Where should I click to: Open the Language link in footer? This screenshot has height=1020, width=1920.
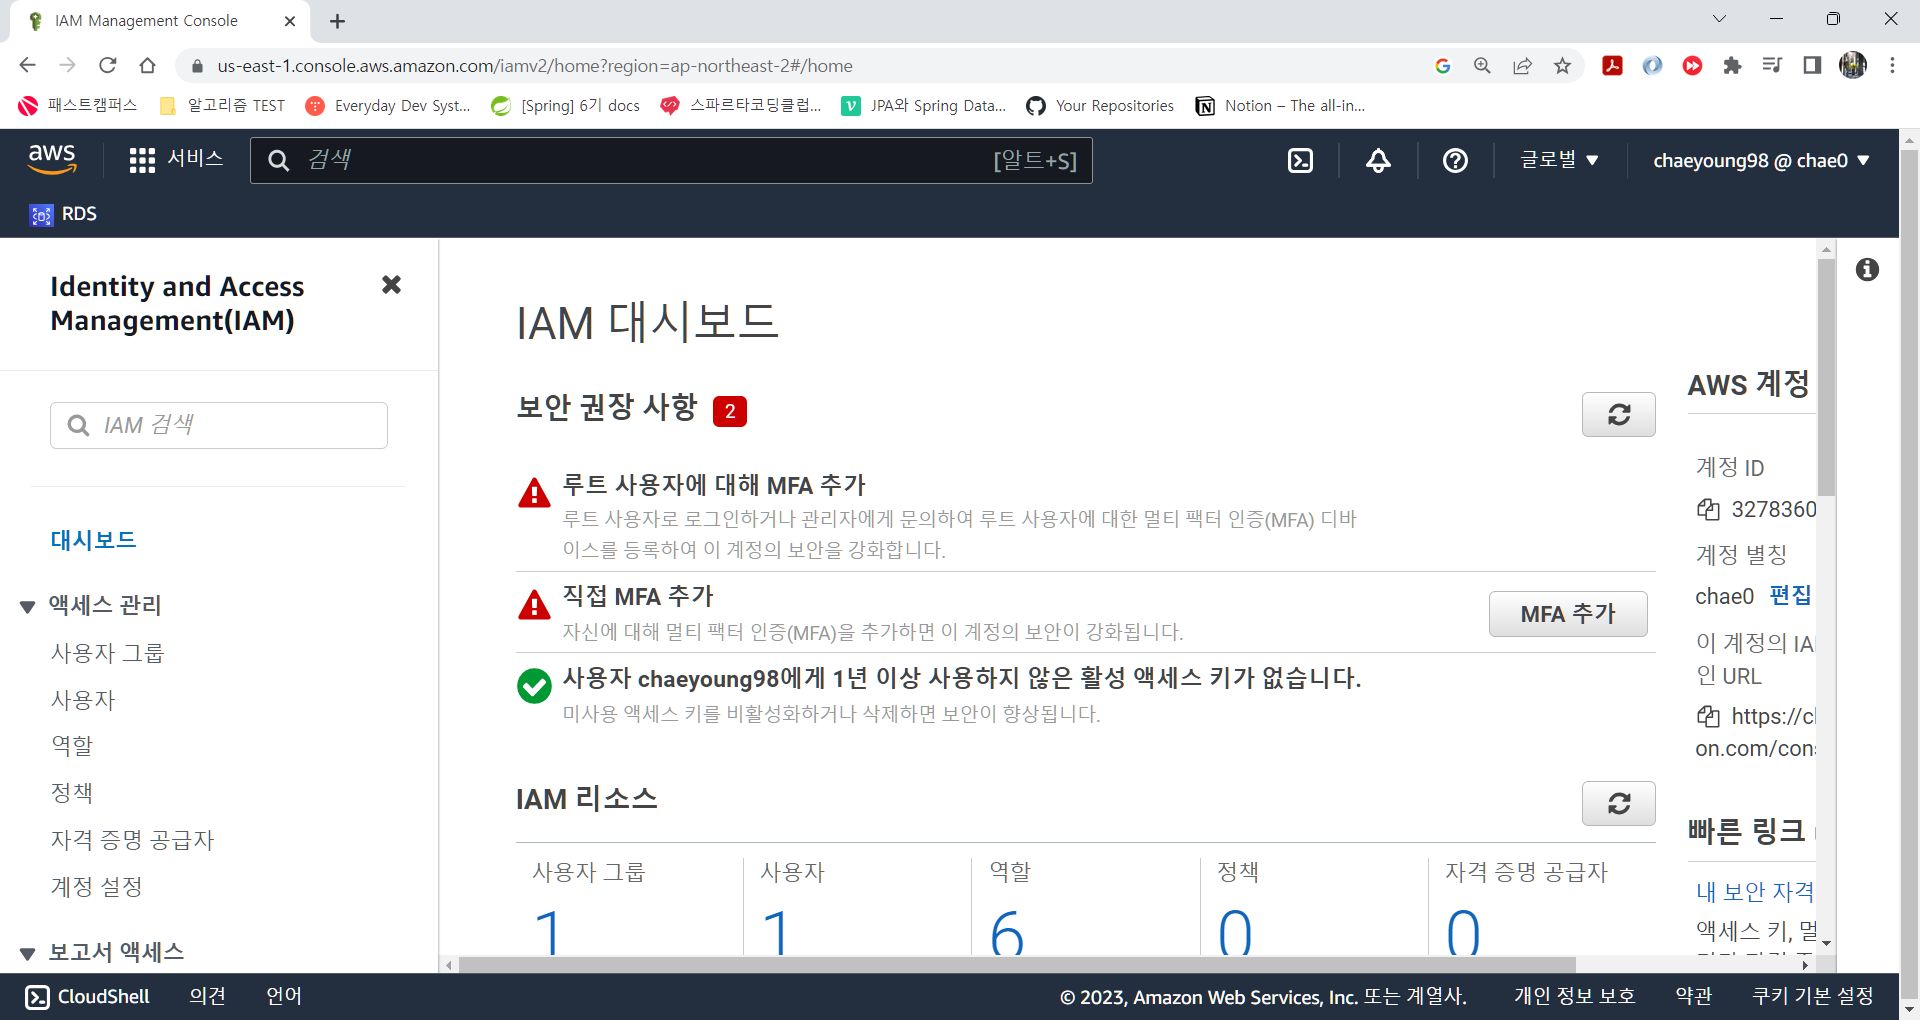click(284, 996)
